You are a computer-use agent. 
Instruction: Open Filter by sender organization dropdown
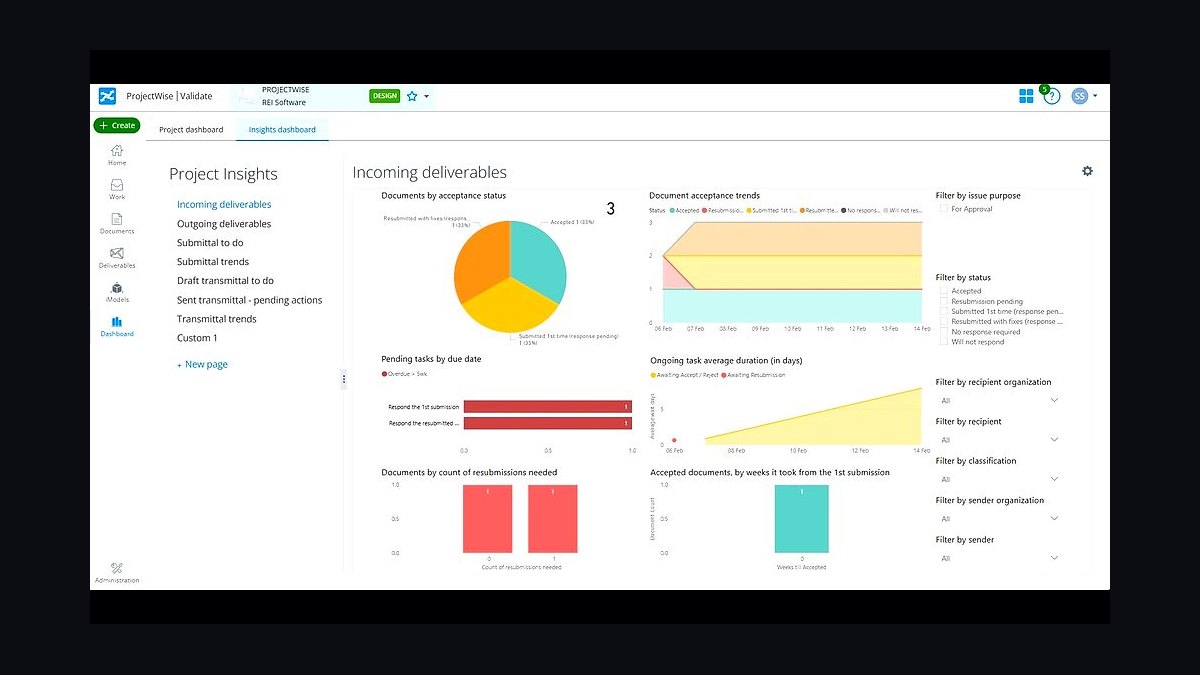pos(999,518)
